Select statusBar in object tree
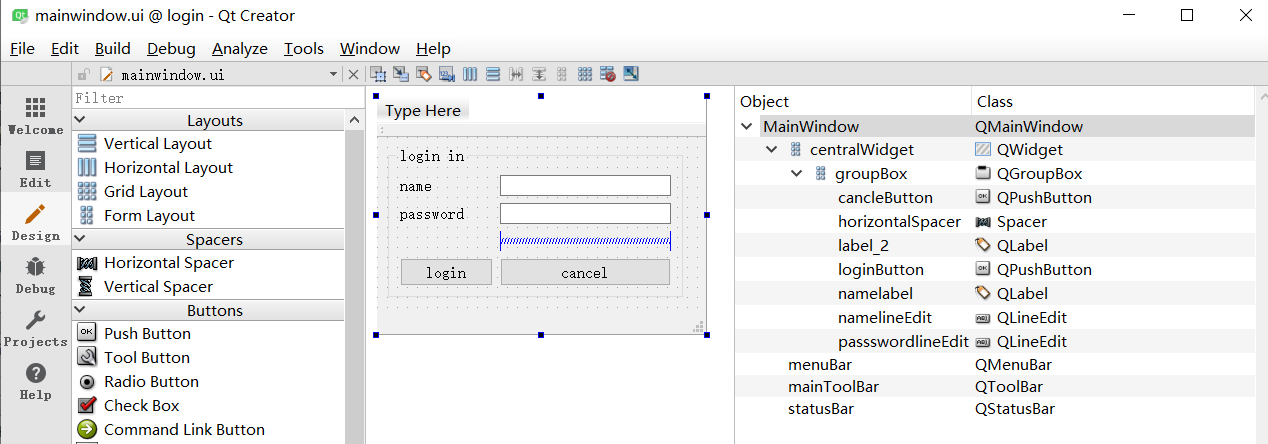Screen dimensions: 1268x444 pyautogui.click(x=821, y=409)
